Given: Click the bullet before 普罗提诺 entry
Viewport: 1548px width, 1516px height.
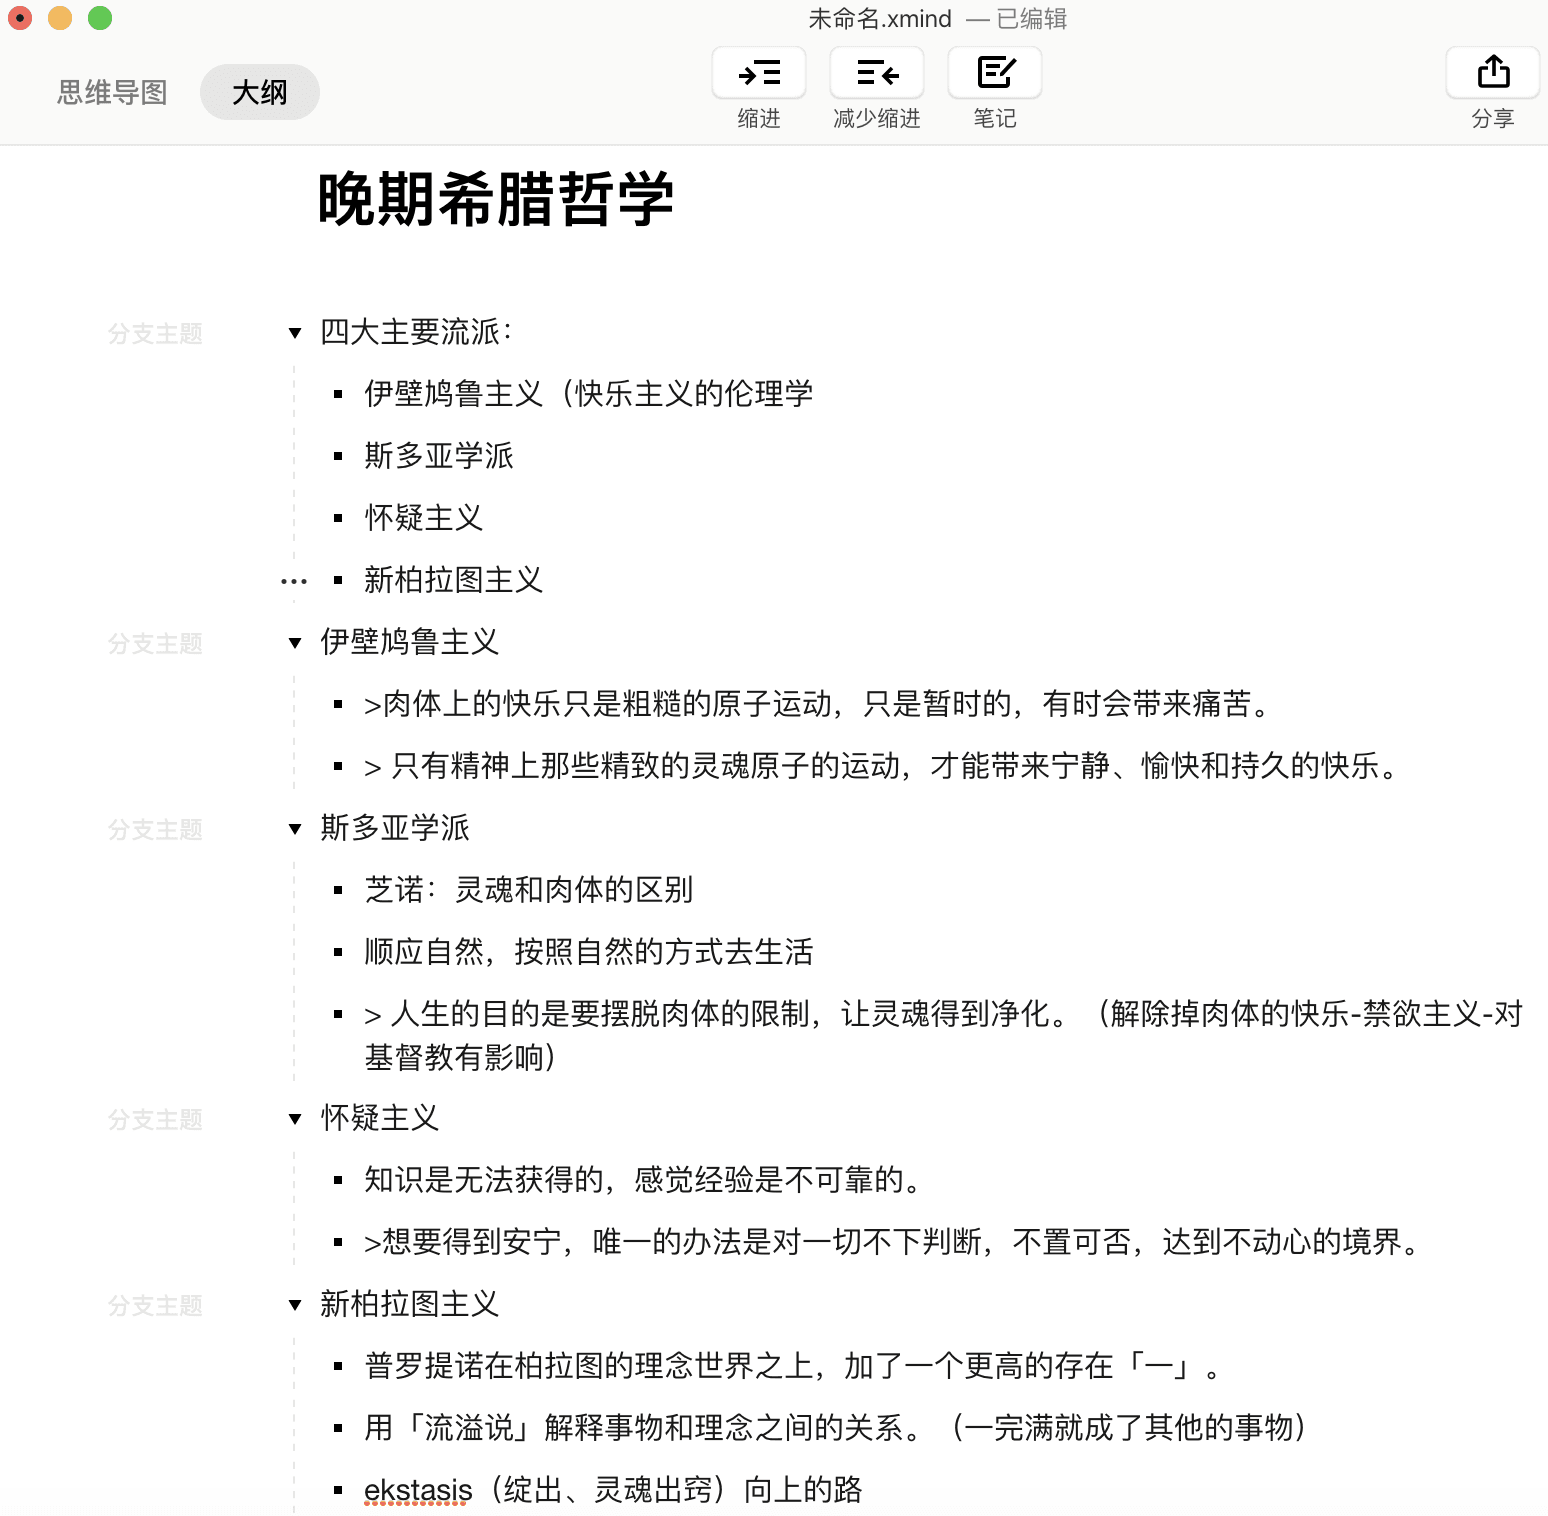Looking at the screenshot, I should [337, 1367].
